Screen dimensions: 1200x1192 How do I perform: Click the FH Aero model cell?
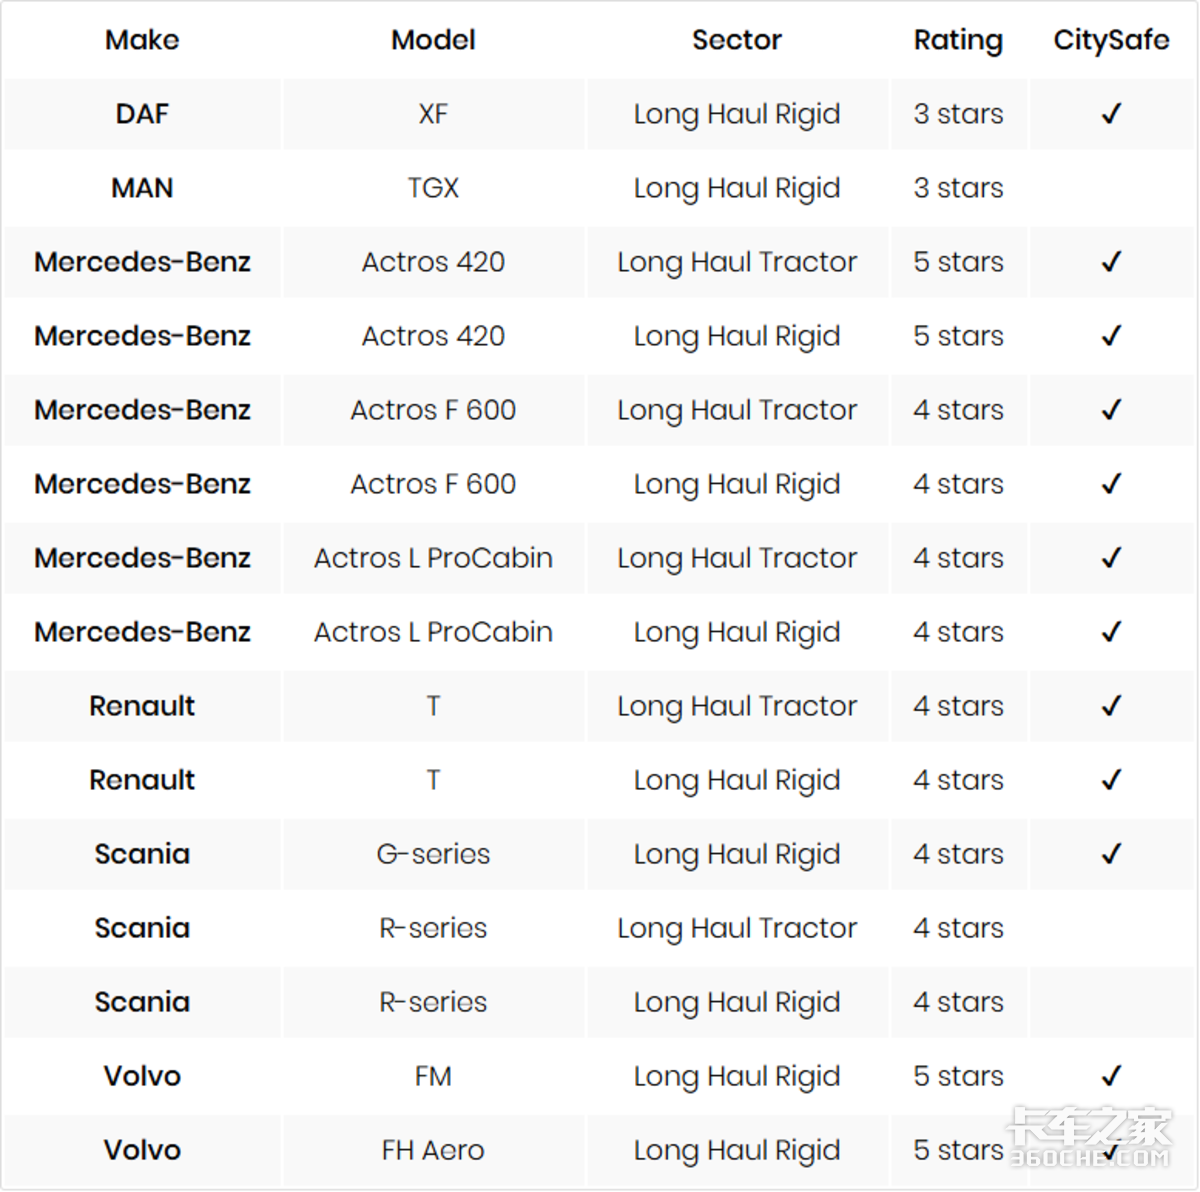[433, 1150]
